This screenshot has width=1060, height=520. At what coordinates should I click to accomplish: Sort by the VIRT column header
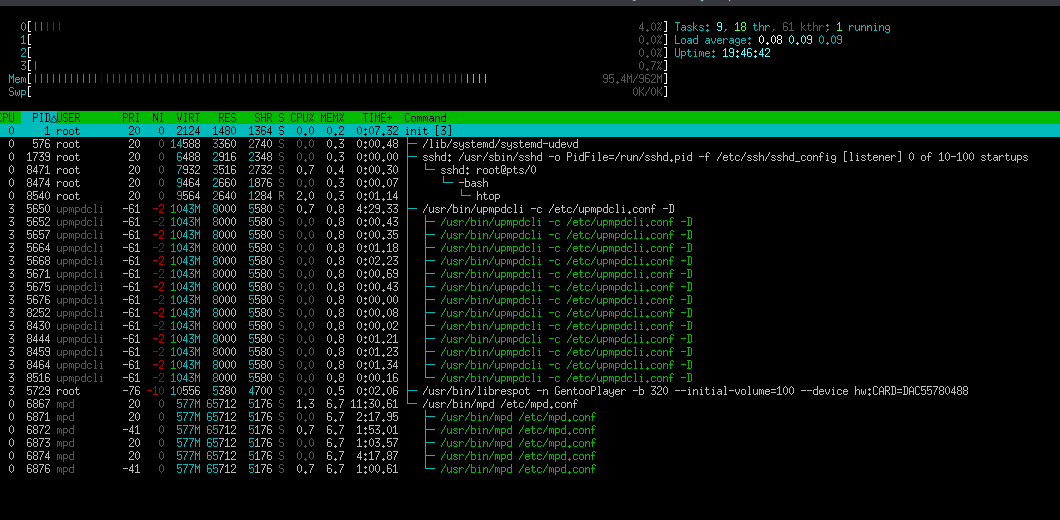pos(188,118)
